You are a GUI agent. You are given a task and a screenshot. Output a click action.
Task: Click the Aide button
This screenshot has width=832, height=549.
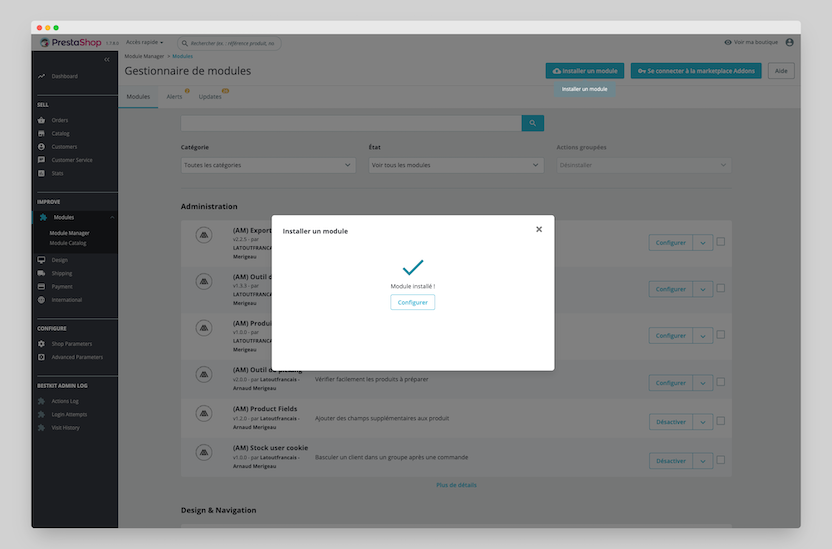781,71
